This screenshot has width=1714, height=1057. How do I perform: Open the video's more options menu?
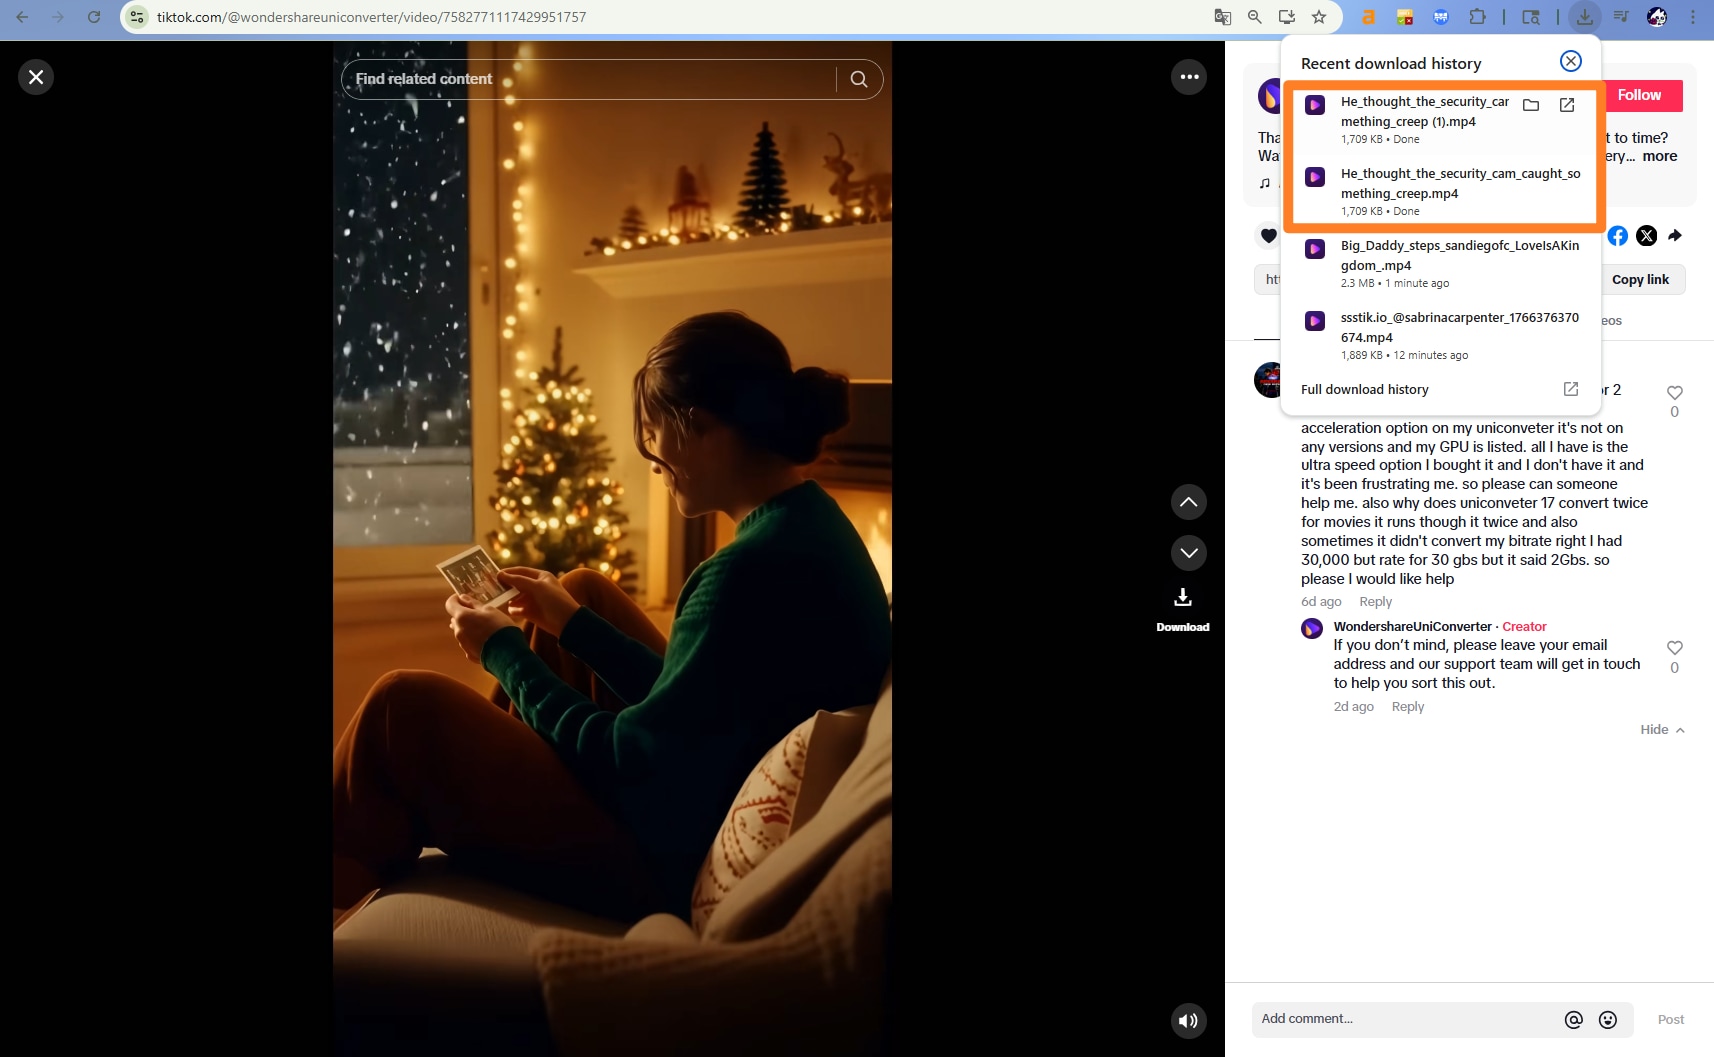tap(1189, 76)
